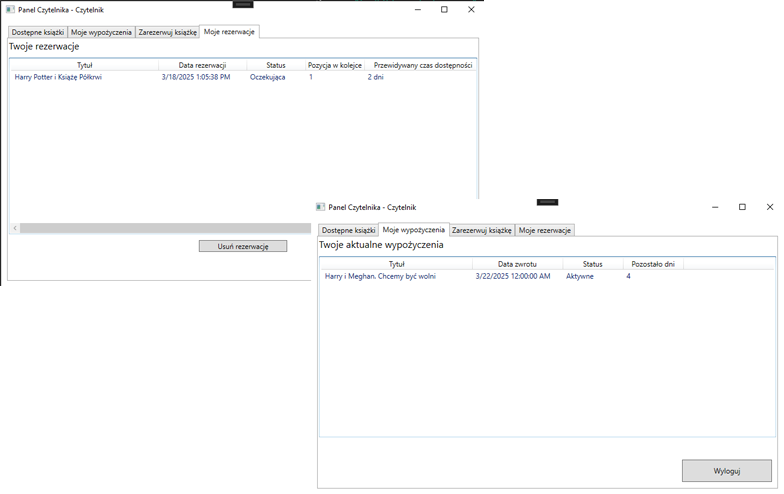Viewport: 784px width, 494px height.
Task: Maximize the loans Panel Czytelnika window
Action: (742, 207)
